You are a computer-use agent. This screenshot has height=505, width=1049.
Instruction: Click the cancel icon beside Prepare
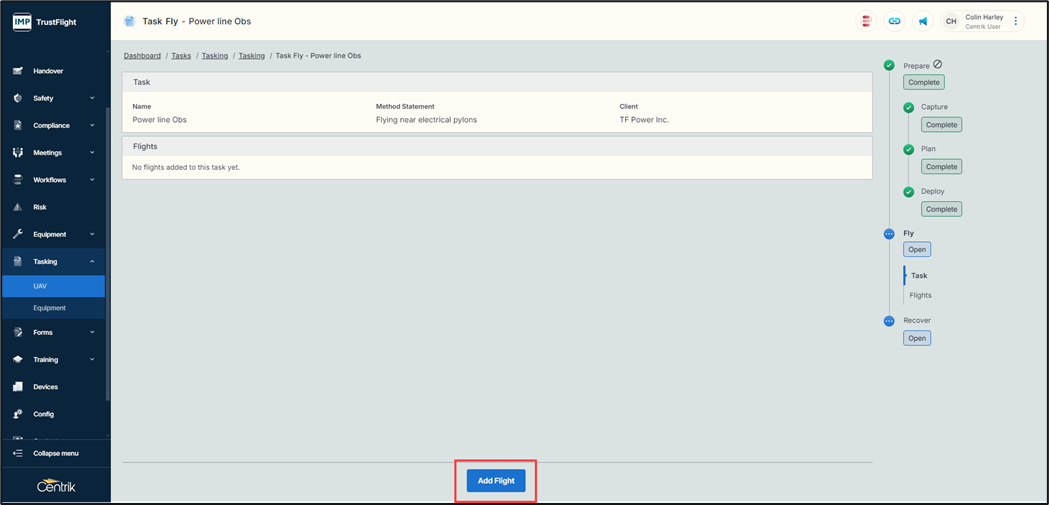pyautogui.click(x=937, y=65)
